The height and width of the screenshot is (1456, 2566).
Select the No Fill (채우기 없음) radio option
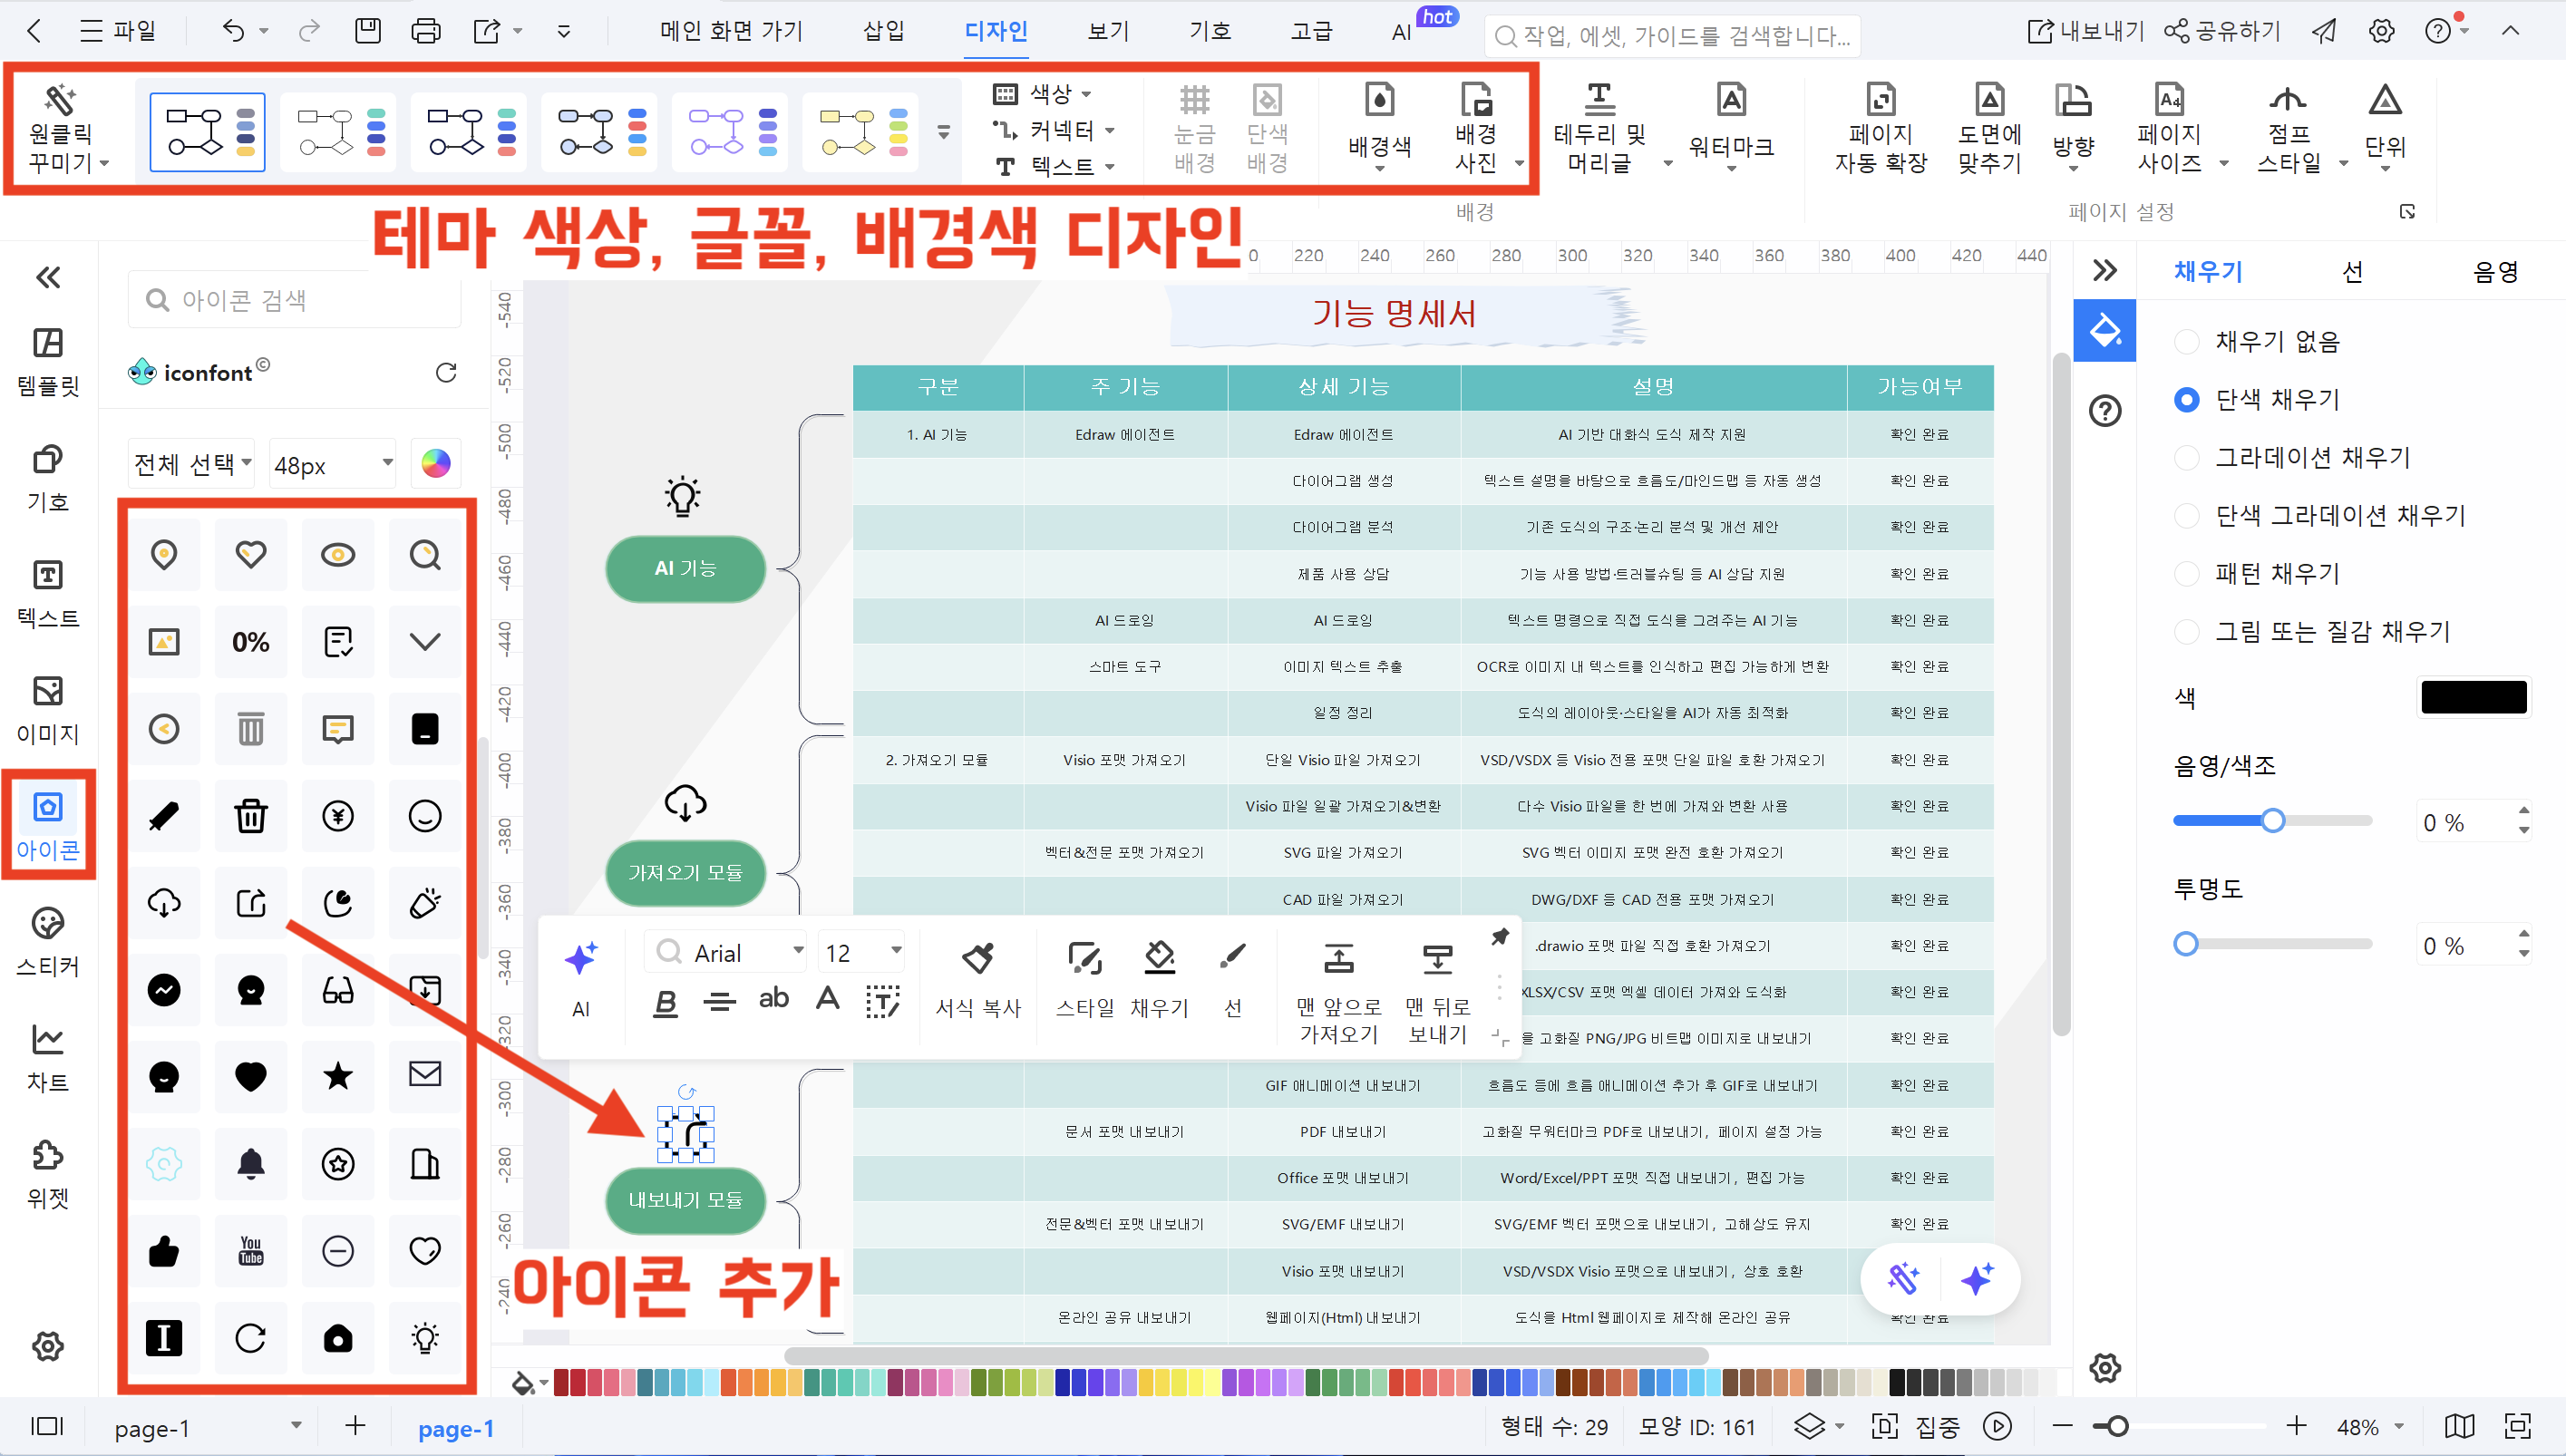pos(2187,342)
